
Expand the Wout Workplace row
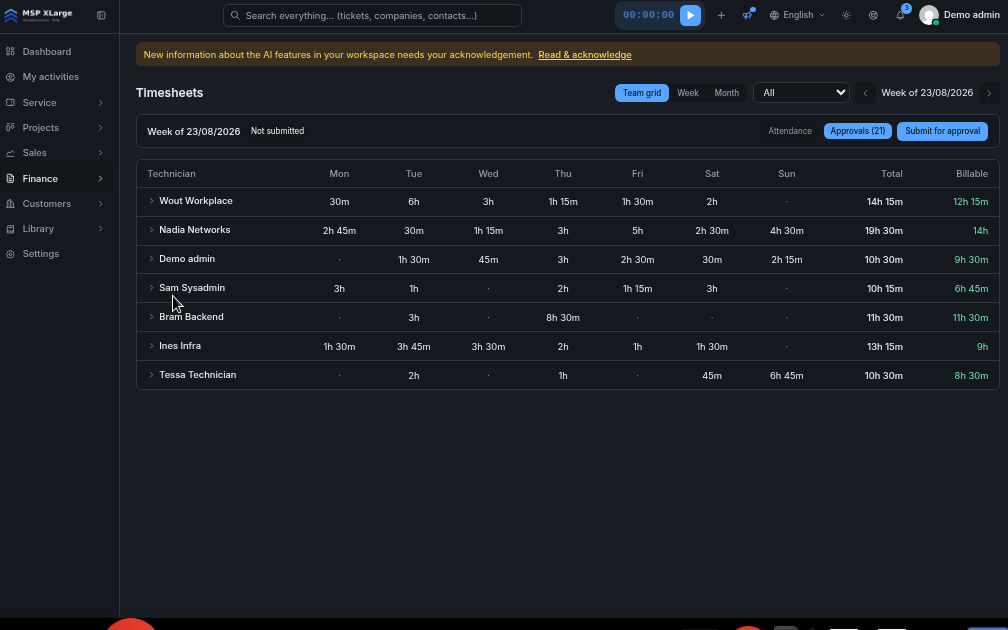coord(151,201)
